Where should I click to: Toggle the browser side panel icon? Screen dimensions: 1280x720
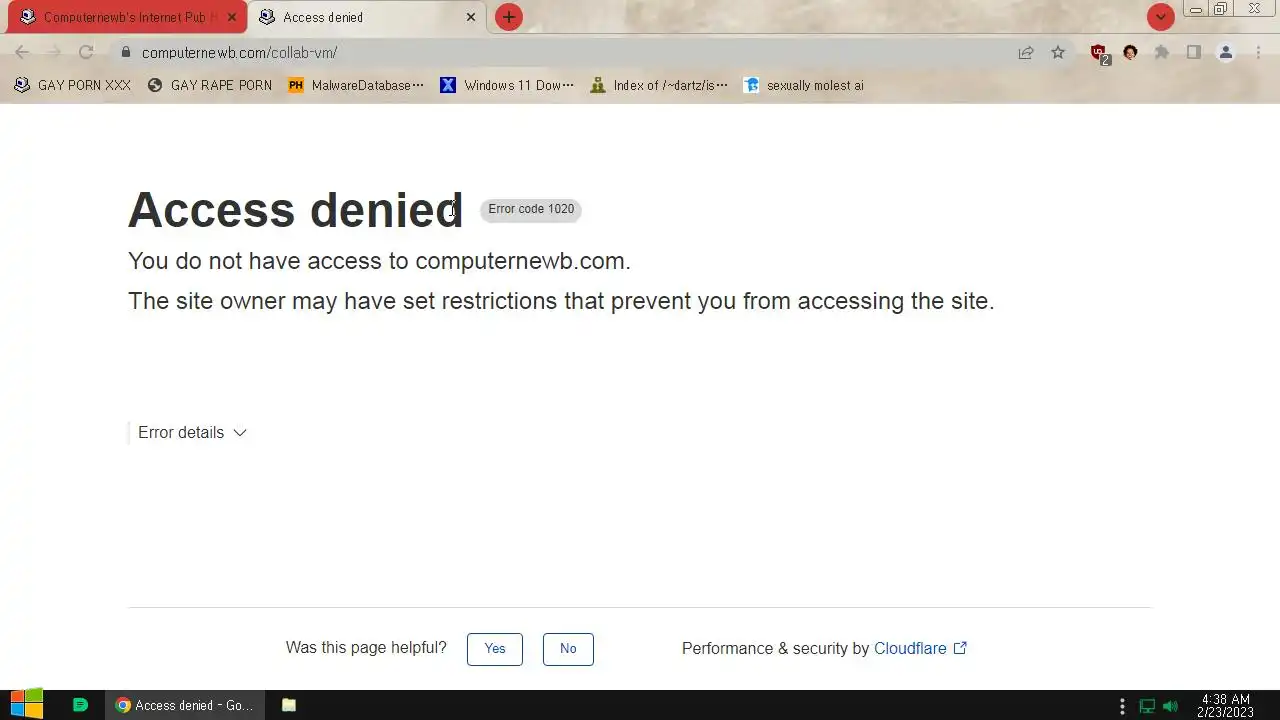coord(1194,52)
